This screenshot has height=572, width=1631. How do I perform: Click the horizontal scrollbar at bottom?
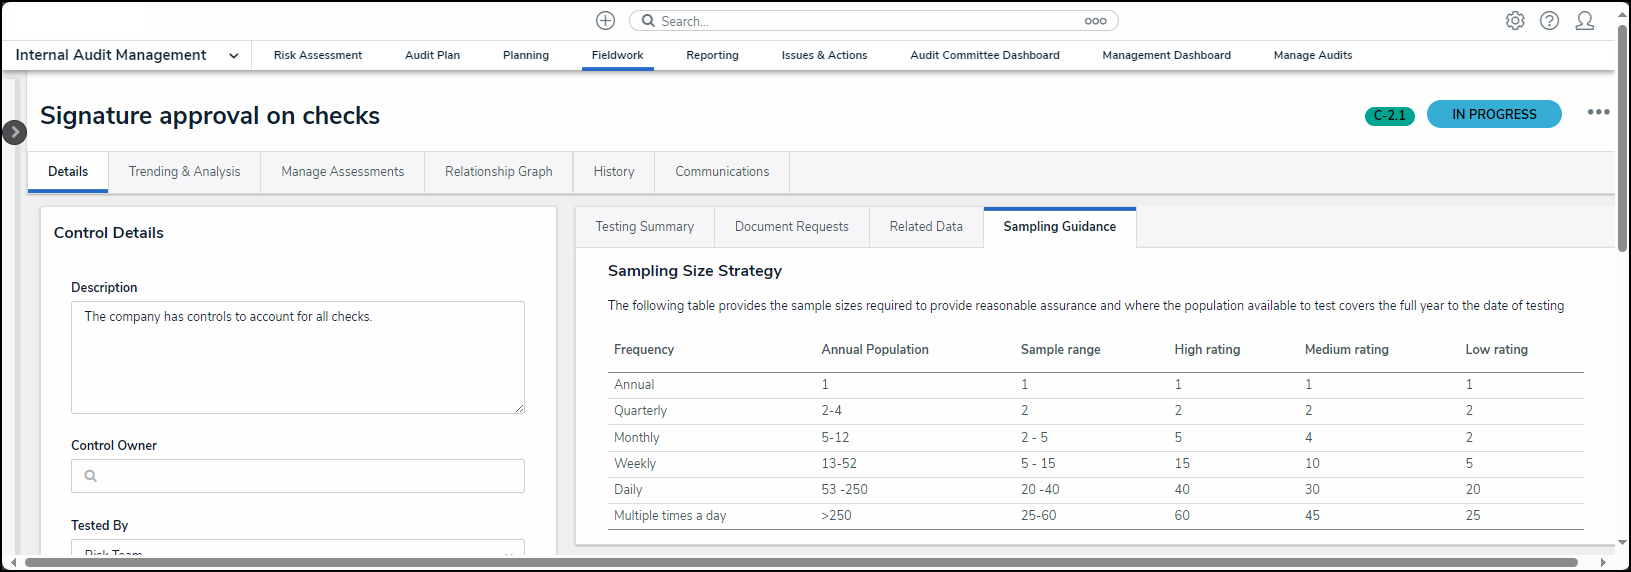point(800,562)
